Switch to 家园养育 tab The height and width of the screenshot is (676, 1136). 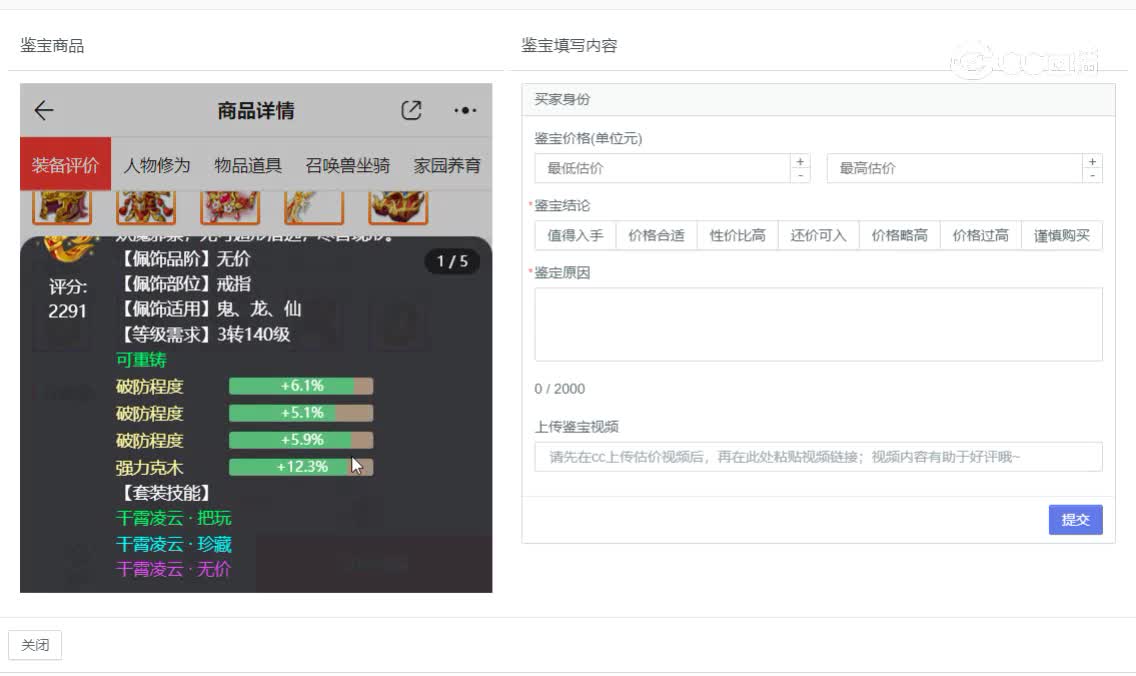point(447,165)
